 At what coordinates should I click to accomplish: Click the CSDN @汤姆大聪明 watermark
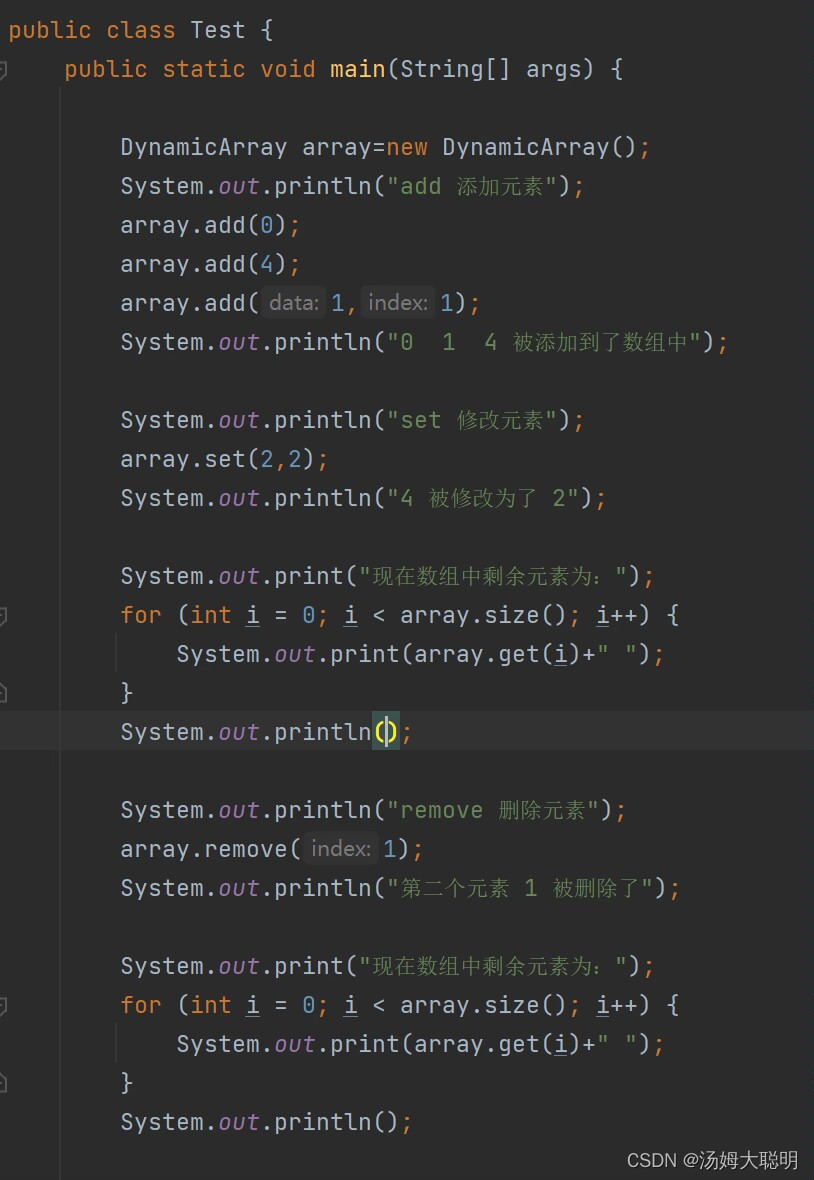click(x=711, y=1161)
